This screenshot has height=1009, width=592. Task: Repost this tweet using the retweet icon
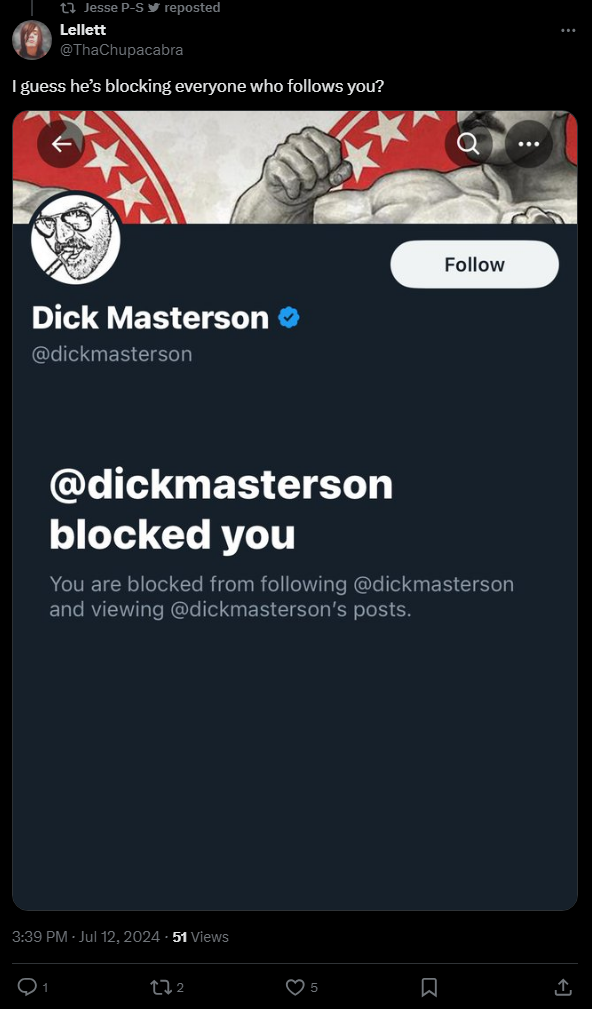pos(166,986)
